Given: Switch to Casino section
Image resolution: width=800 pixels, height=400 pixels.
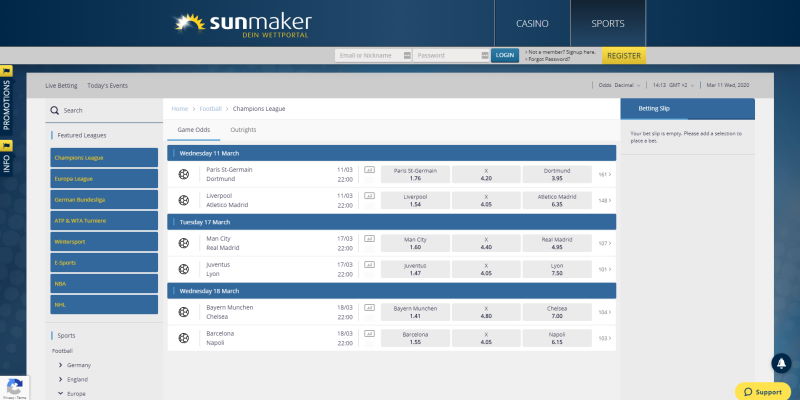Looking at the screenshot, I should pos(532,23).
